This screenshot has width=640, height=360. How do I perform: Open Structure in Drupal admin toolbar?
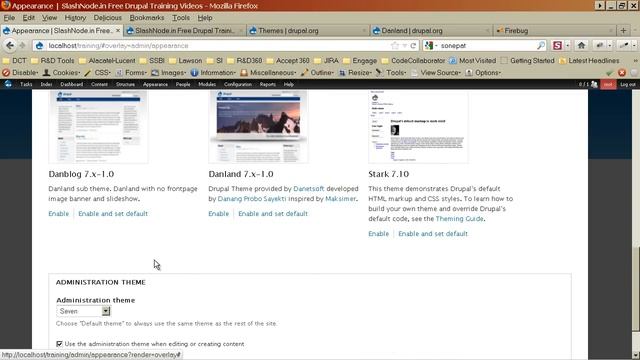coord(125,84)
